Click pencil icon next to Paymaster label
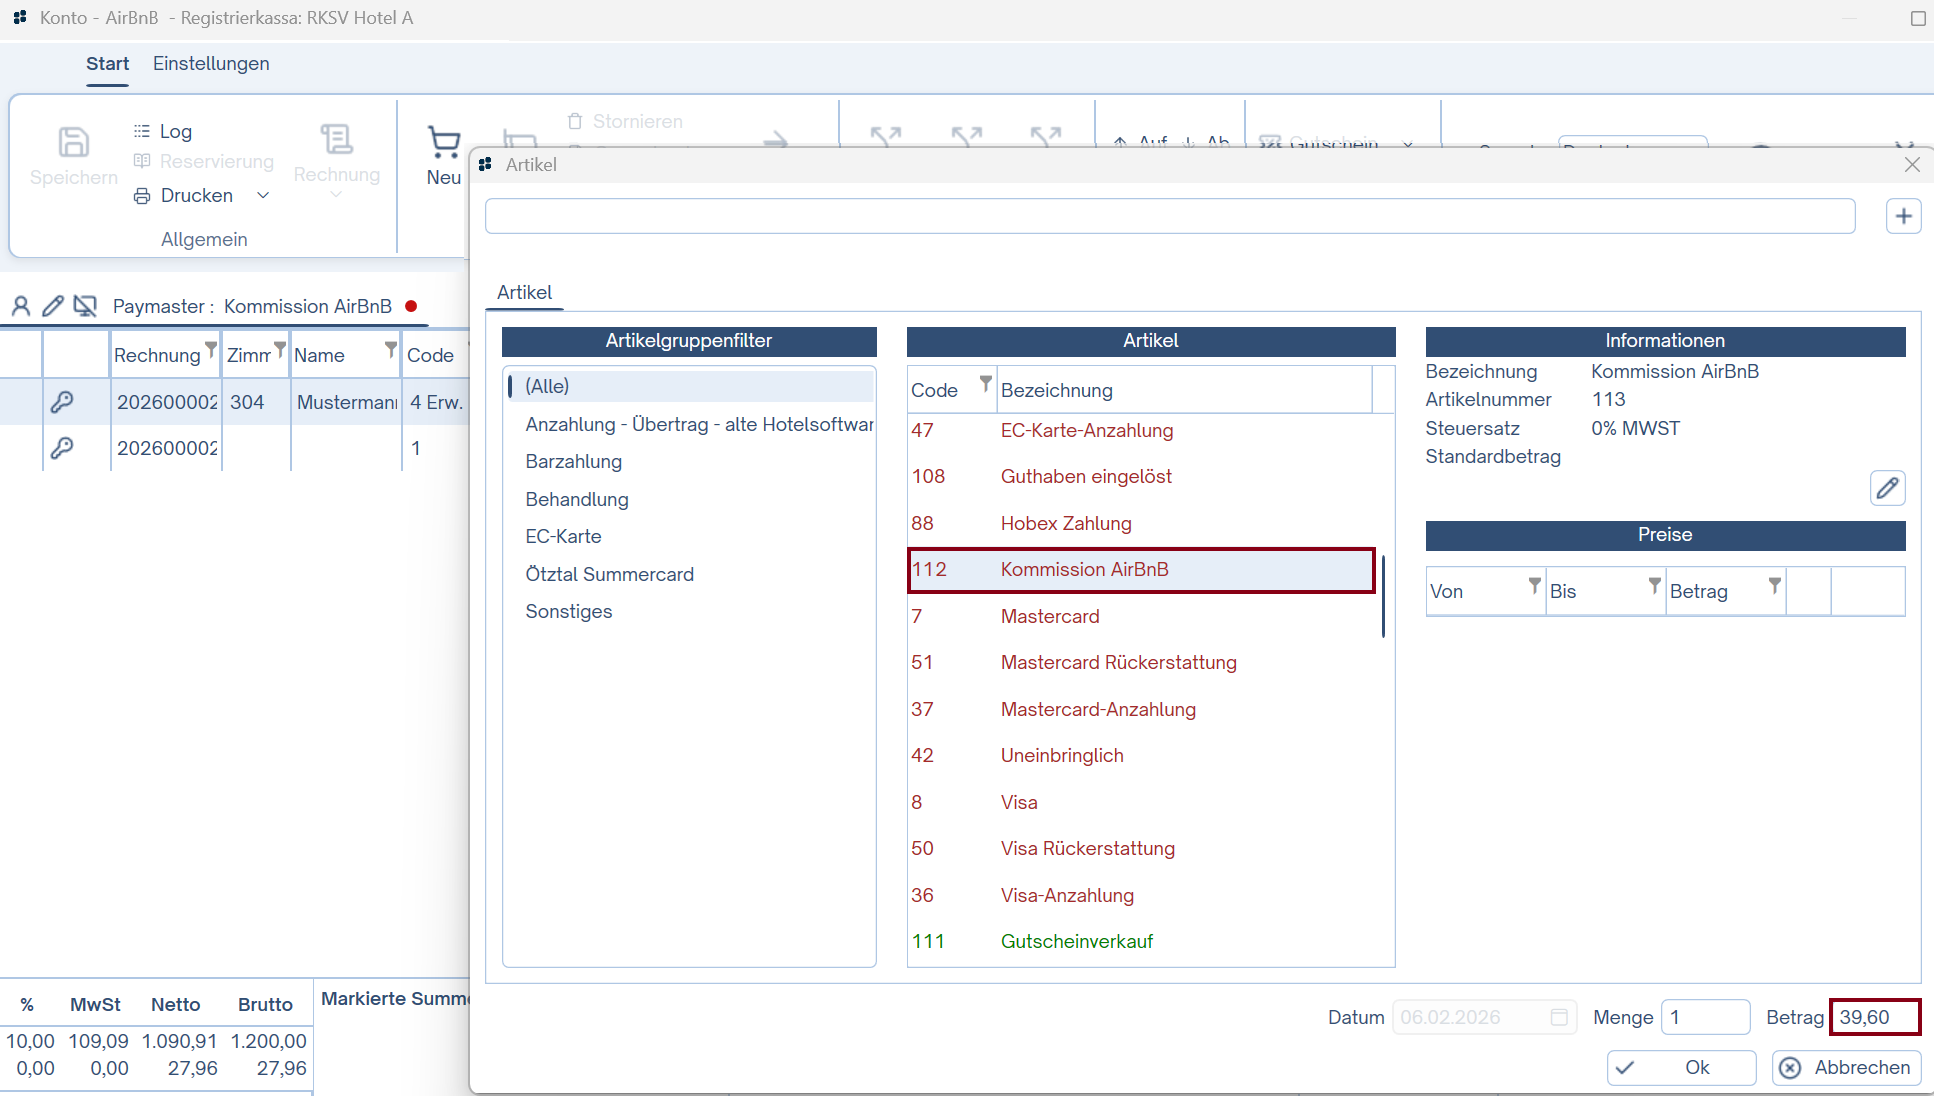Screen dimensions: 1934x1096 click(53, 306)
